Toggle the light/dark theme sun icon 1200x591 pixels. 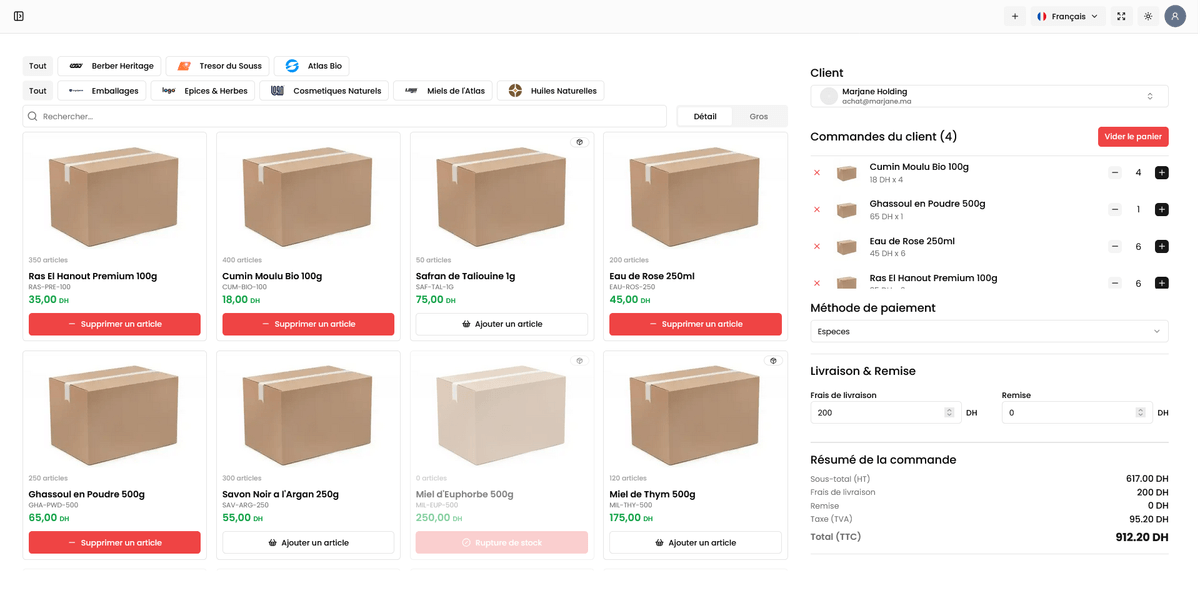click(x=1148, y=16)
